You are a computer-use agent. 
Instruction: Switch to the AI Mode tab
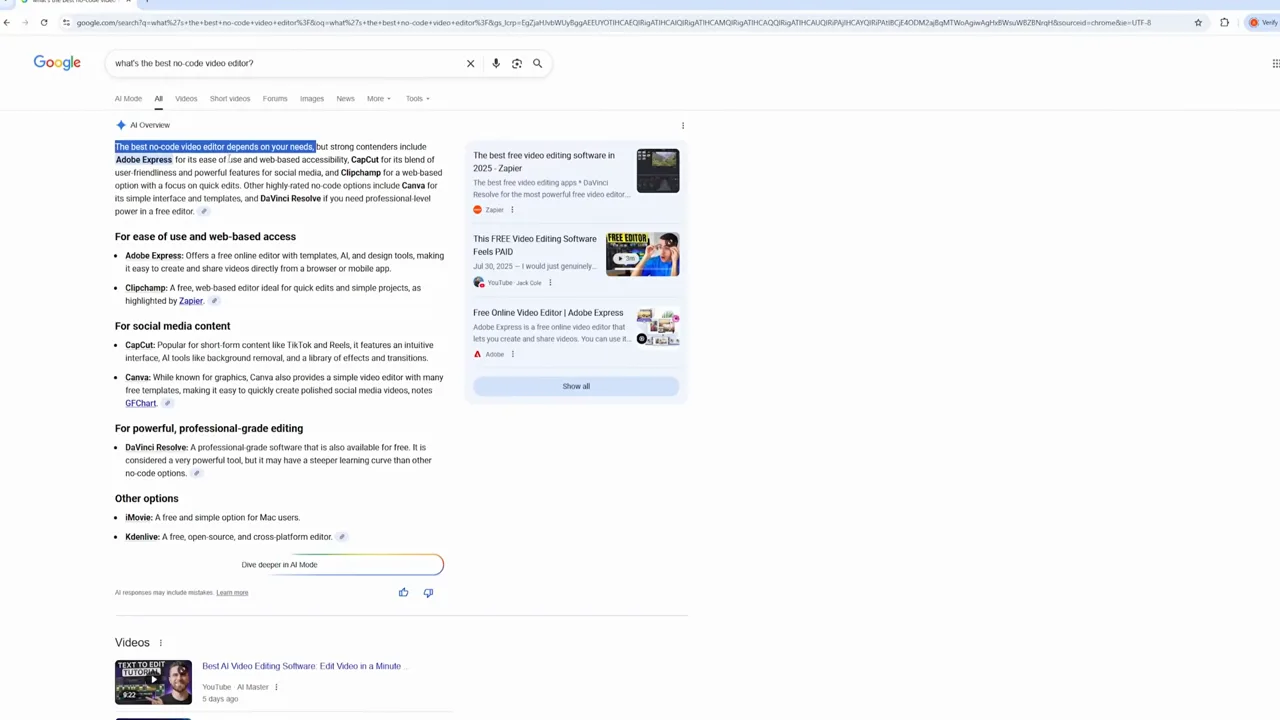[x=128, y=98]
